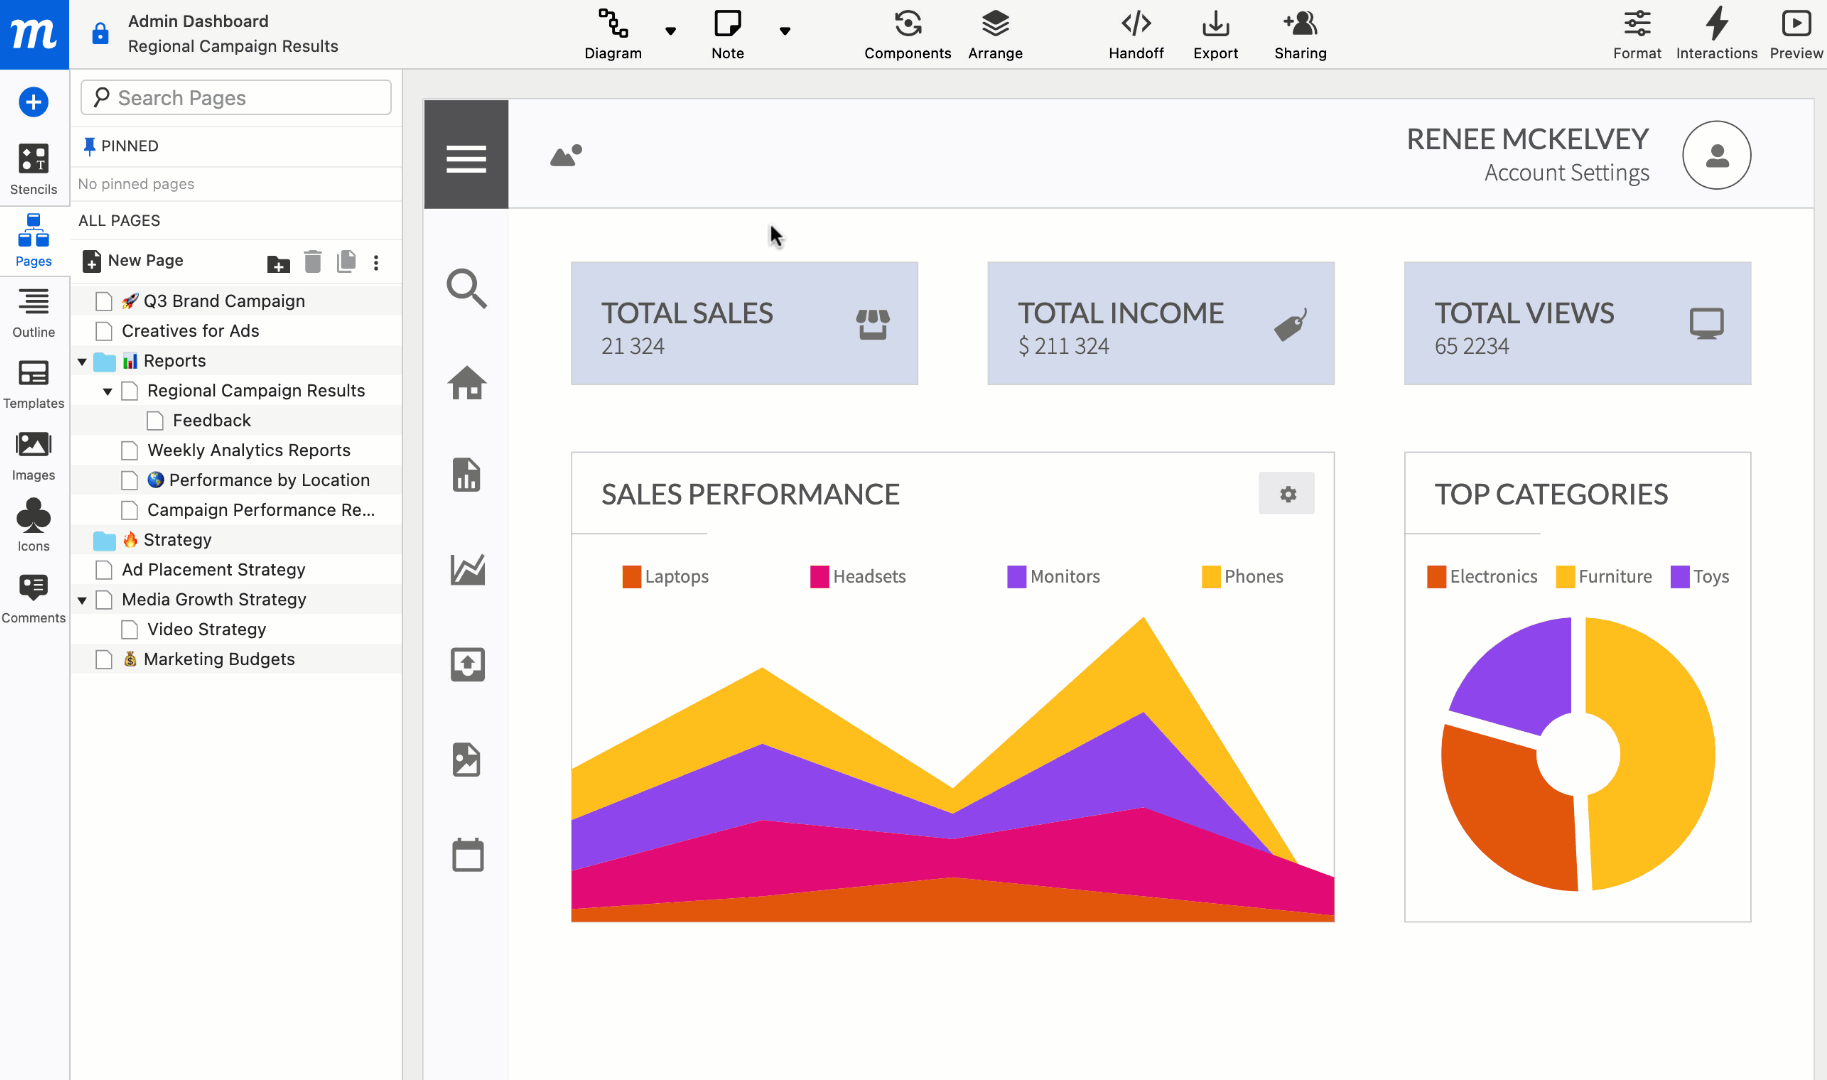The image size is (1827, 1080).
Task: Click the Export download icon
Action: tap(1215, 34)
